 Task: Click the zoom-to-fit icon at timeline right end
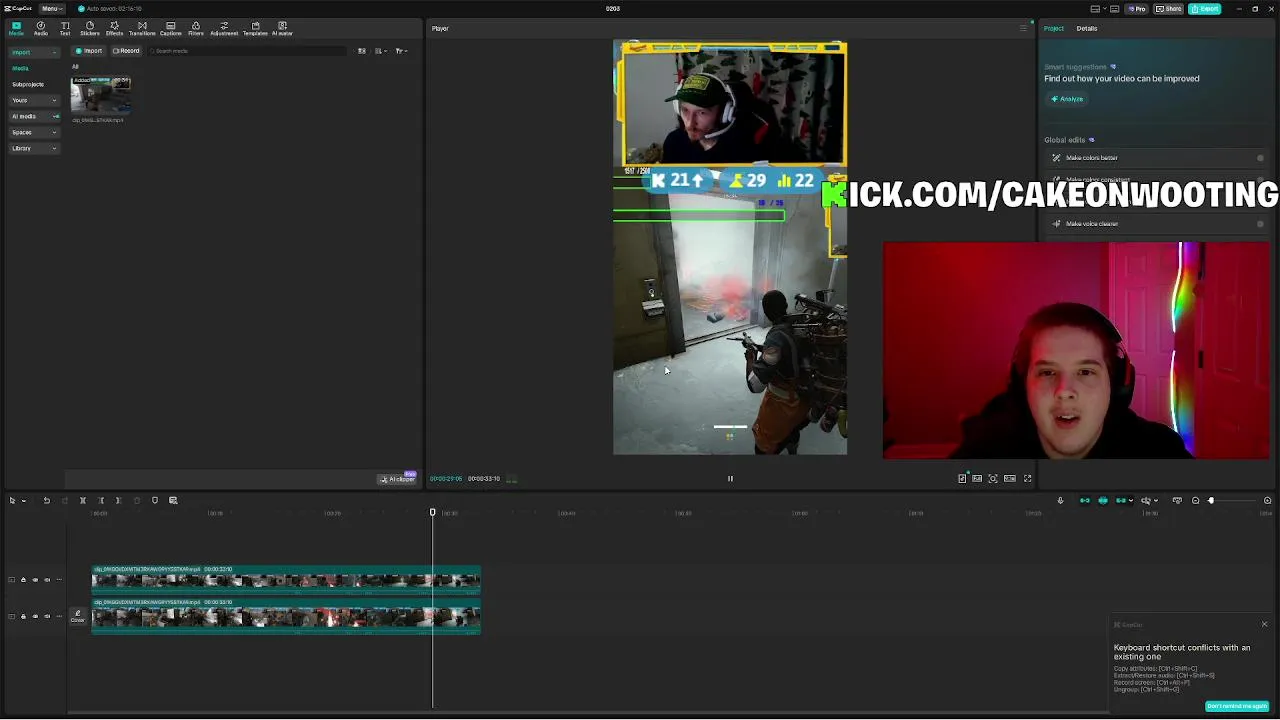click(x=1267, y=500)
